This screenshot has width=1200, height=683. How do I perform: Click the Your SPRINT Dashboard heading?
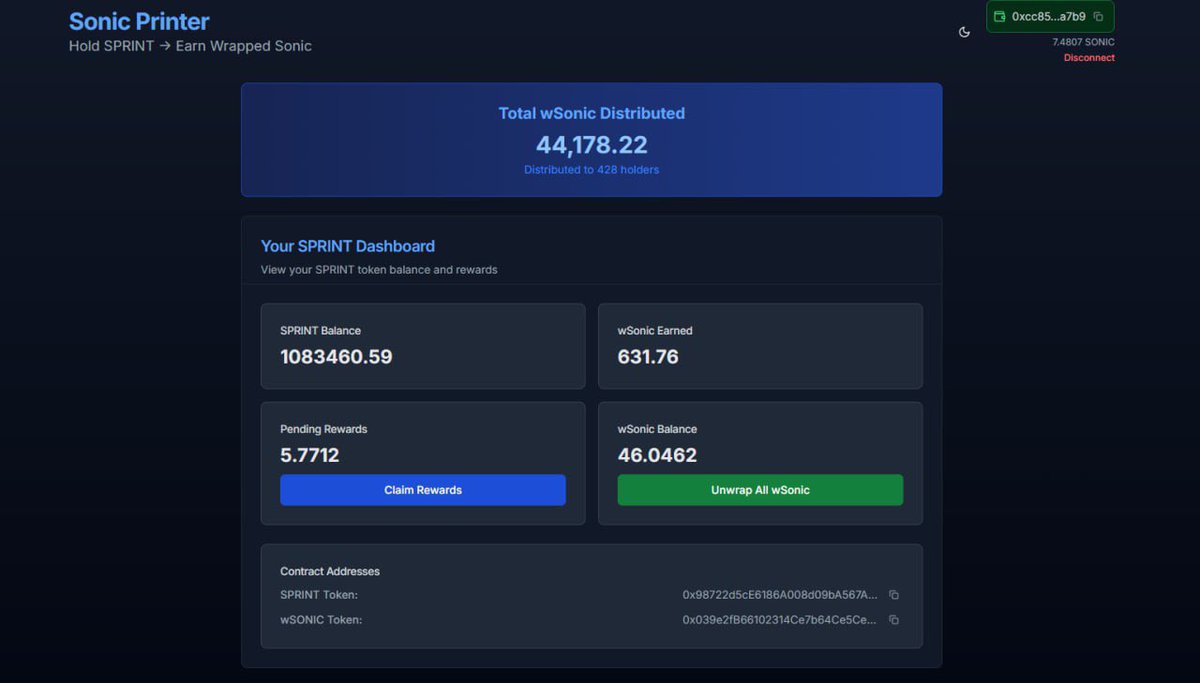348,246
